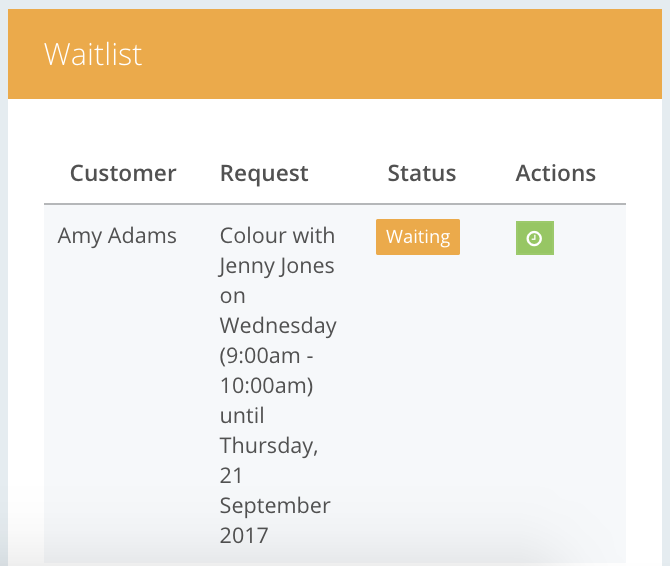The height and width of the screenshot is (566, 670).
Task: Click the "Colour with" request text
Action: click(277, 236)
